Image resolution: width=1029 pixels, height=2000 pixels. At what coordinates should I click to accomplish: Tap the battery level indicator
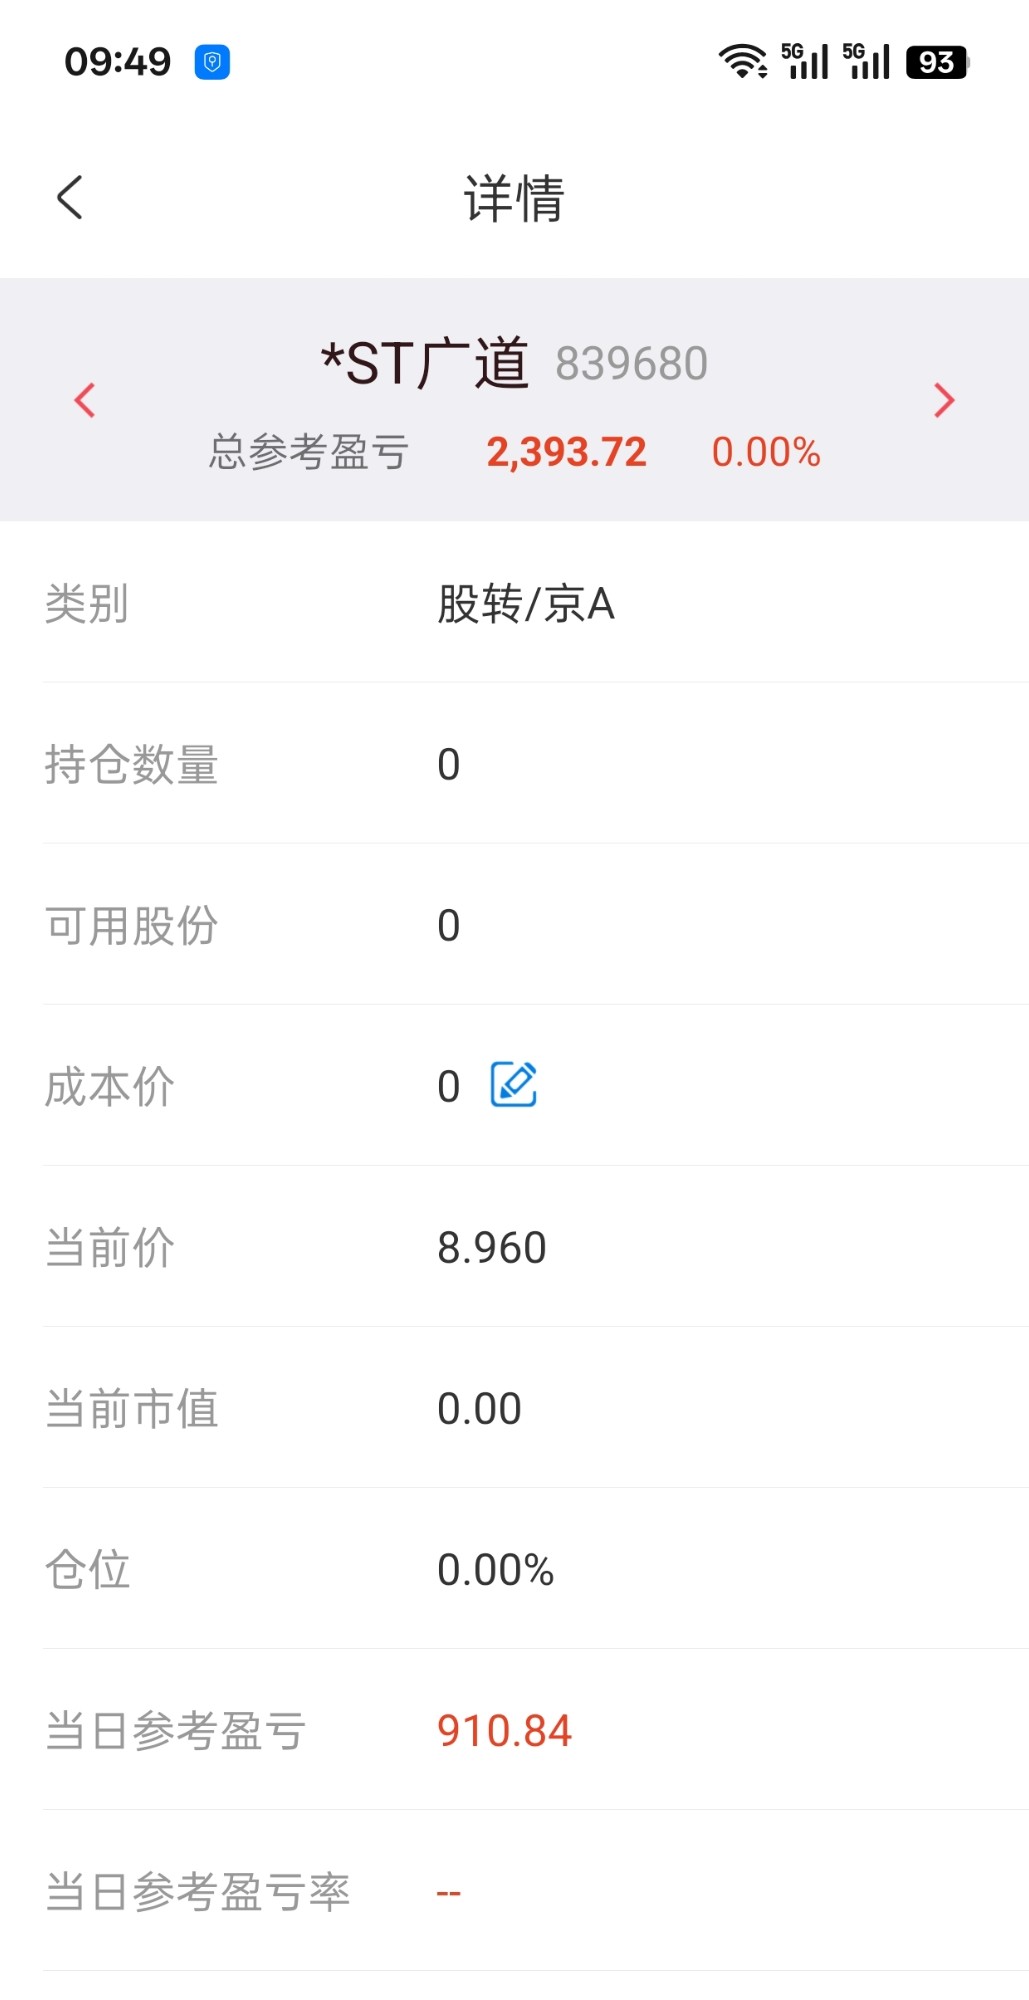click(x=936, y=62)
